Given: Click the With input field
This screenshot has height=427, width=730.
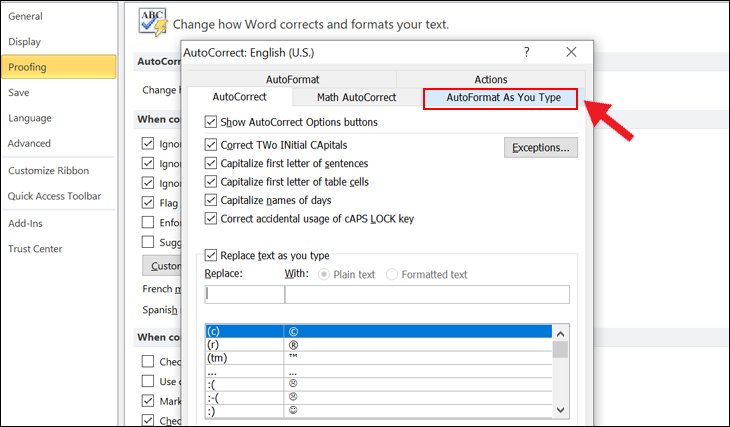Looking at the screenshot, I should click(427, 294).
